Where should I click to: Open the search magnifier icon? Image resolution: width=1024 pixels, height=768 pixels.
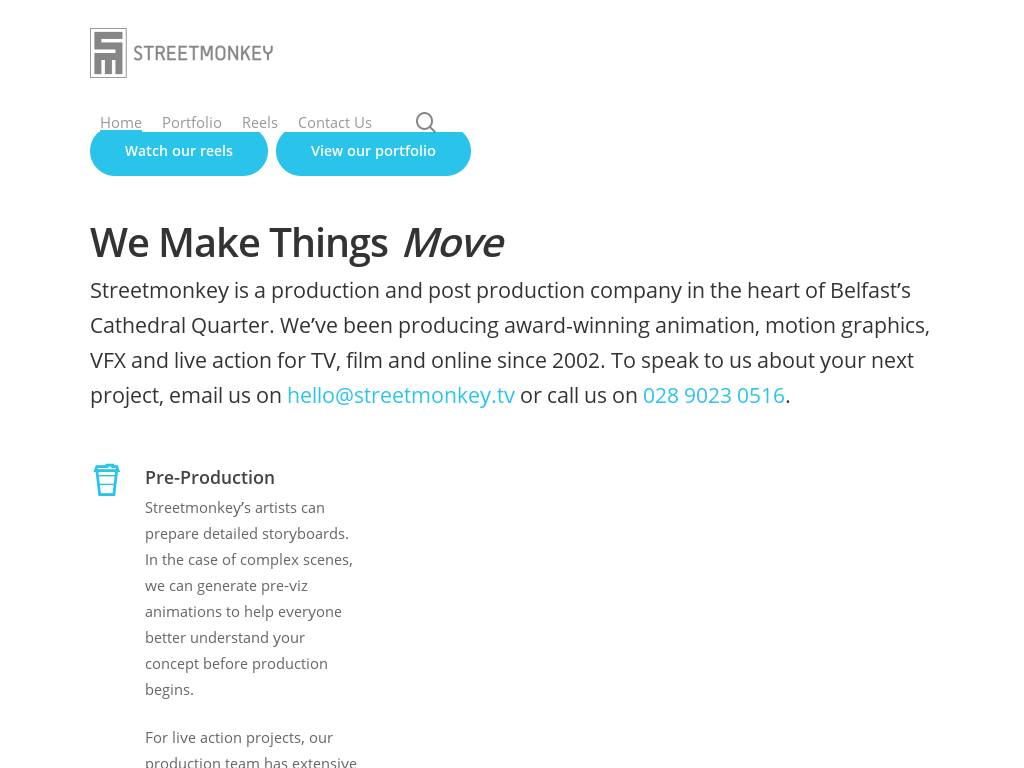tap(425, 122)
